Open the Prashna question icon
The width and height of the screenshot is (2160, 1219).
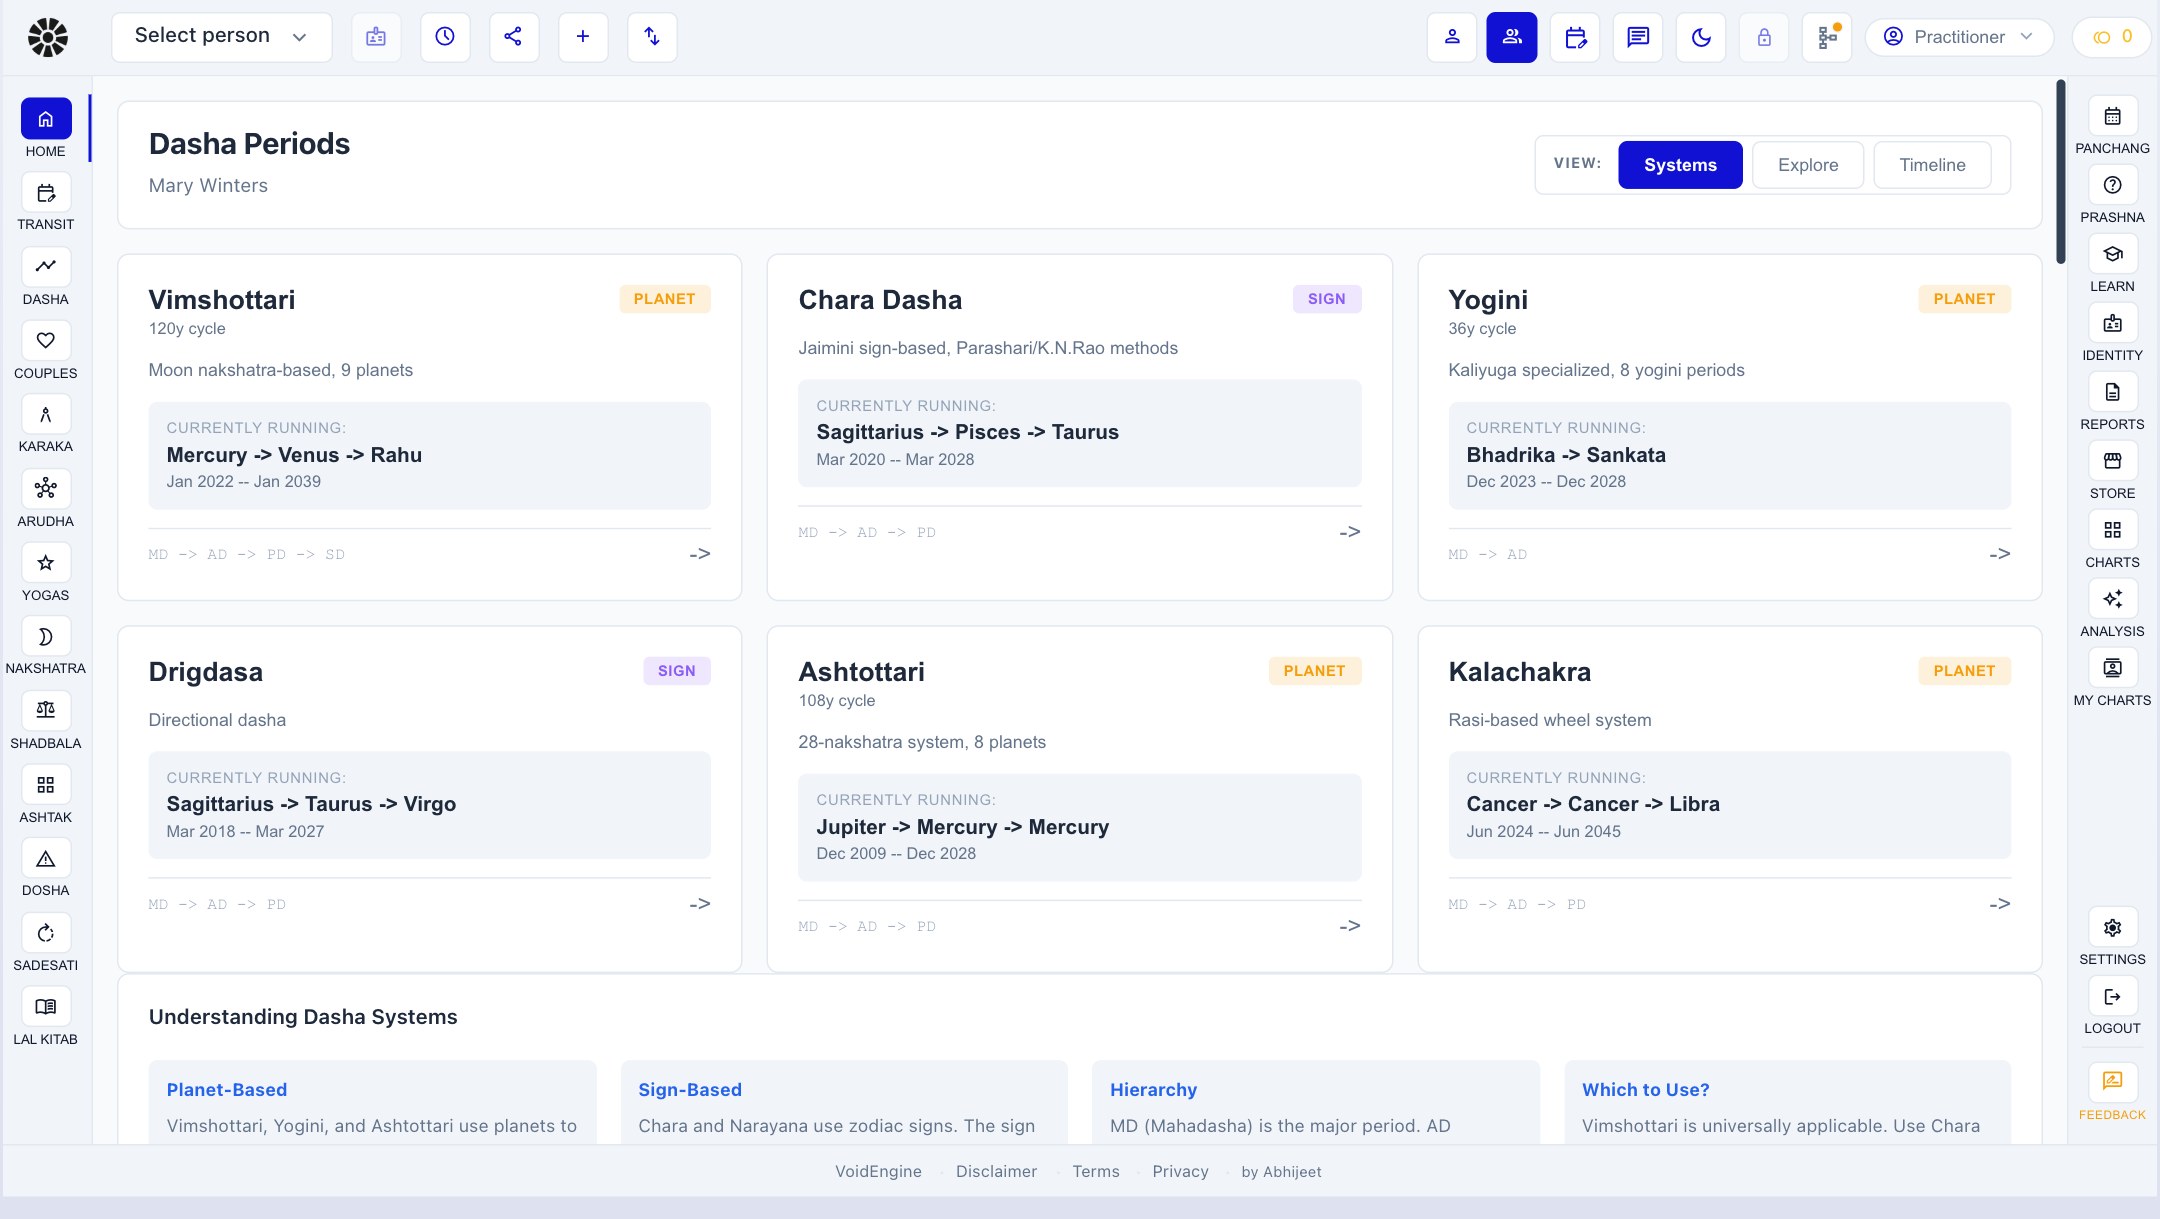(x=2112, y=185)
